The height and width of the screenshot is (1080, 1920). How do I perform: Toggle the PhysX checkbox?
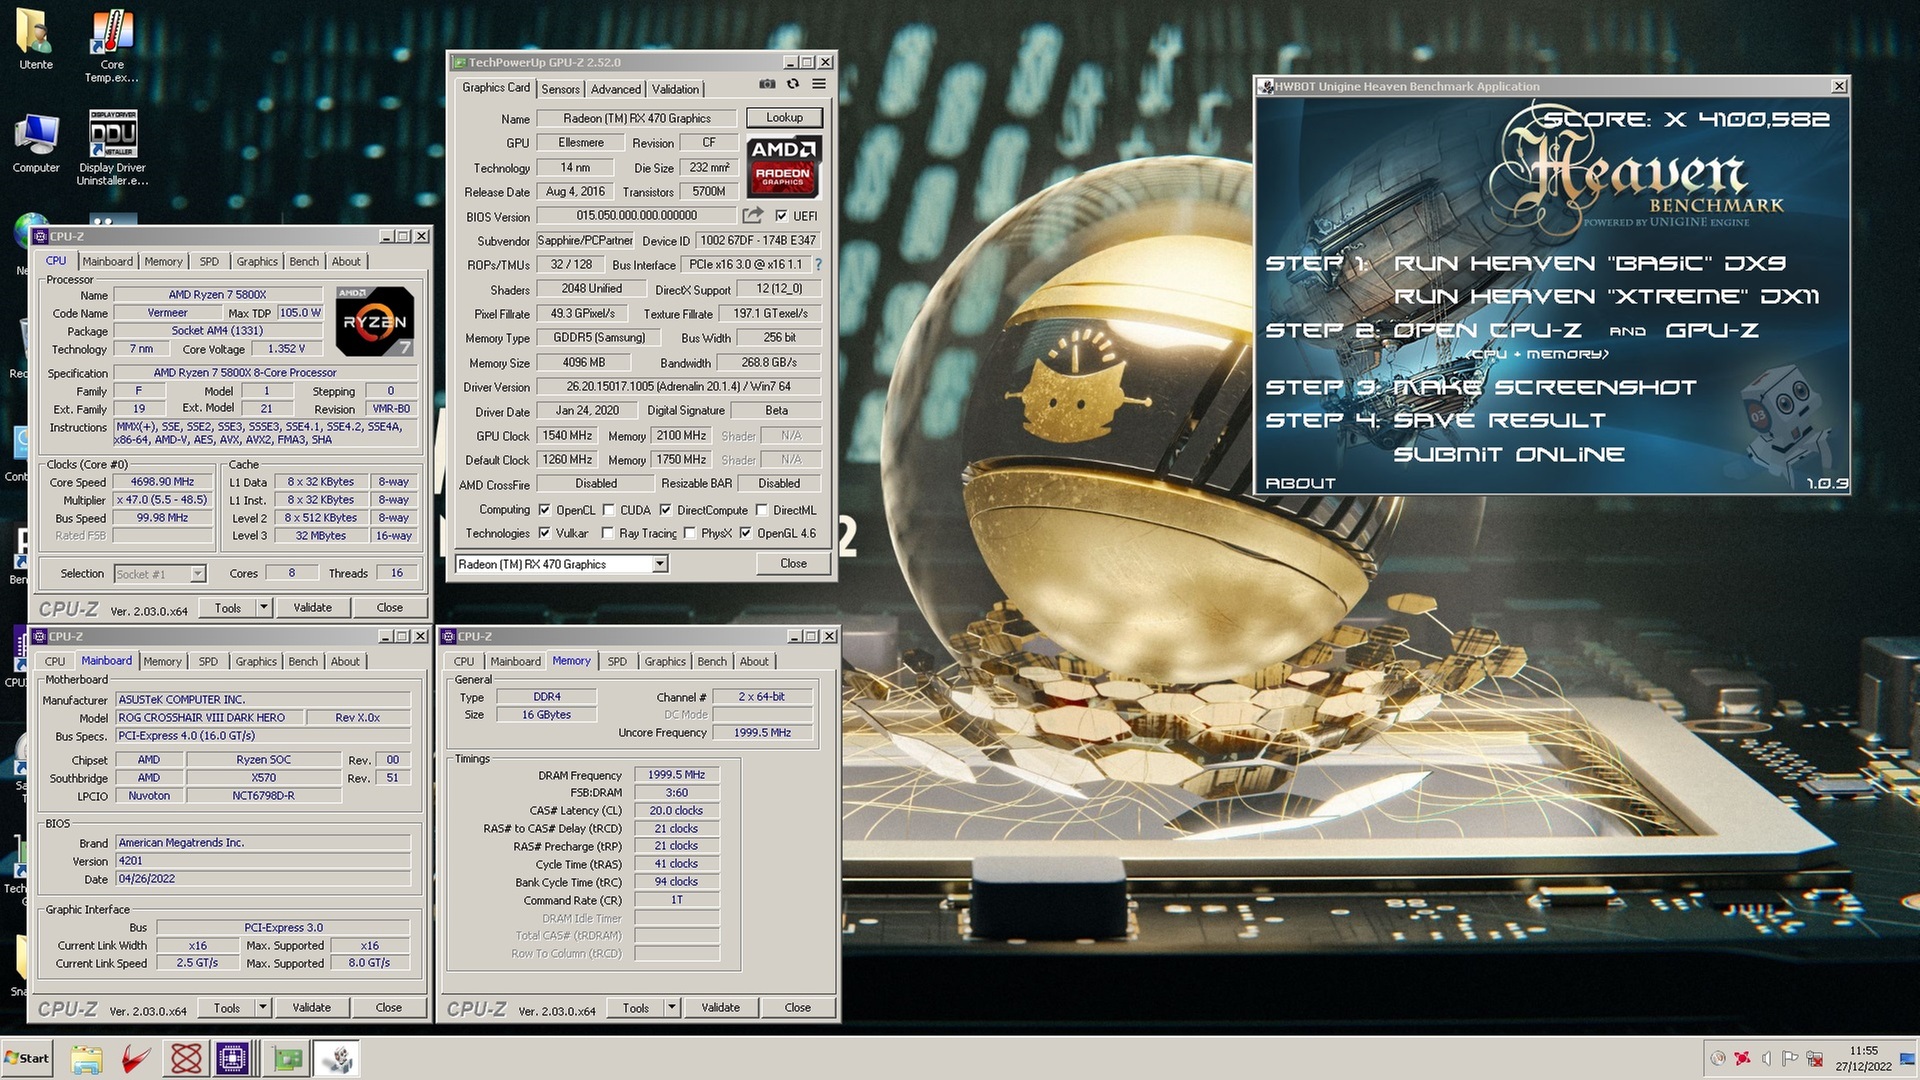[689, 533]
